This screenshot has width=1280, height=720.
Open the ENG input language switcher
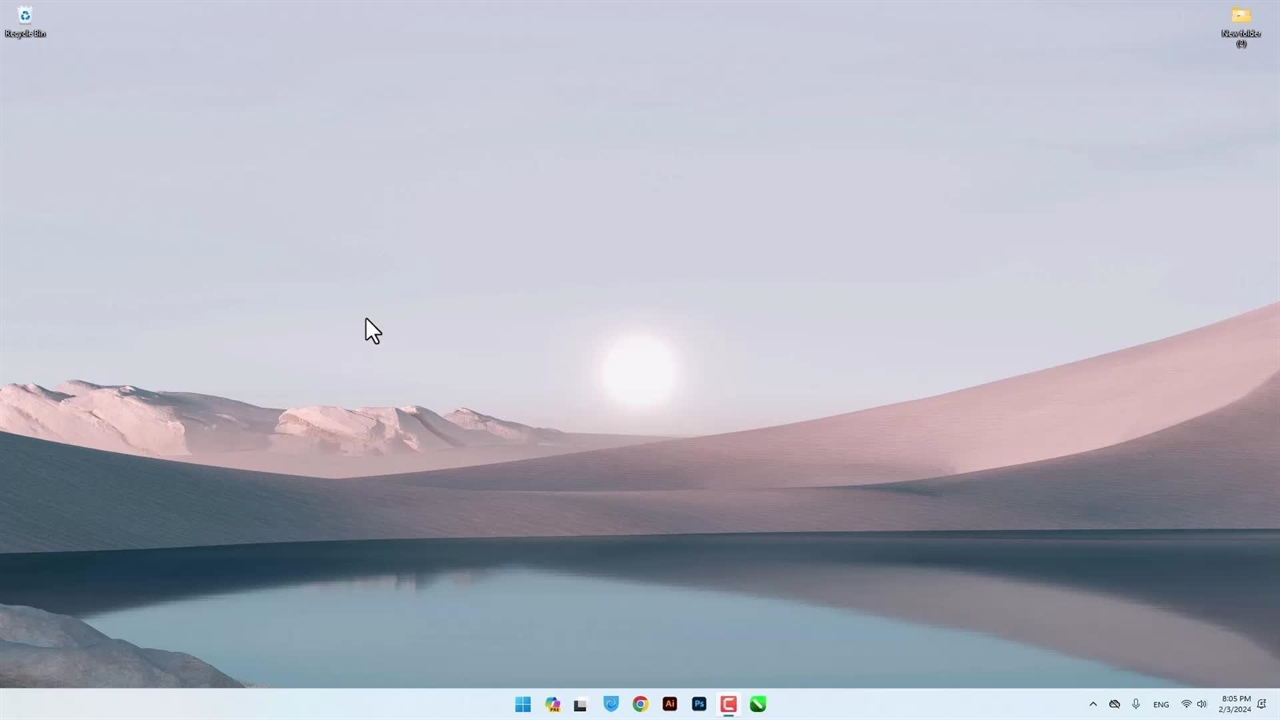[1161, 704]
